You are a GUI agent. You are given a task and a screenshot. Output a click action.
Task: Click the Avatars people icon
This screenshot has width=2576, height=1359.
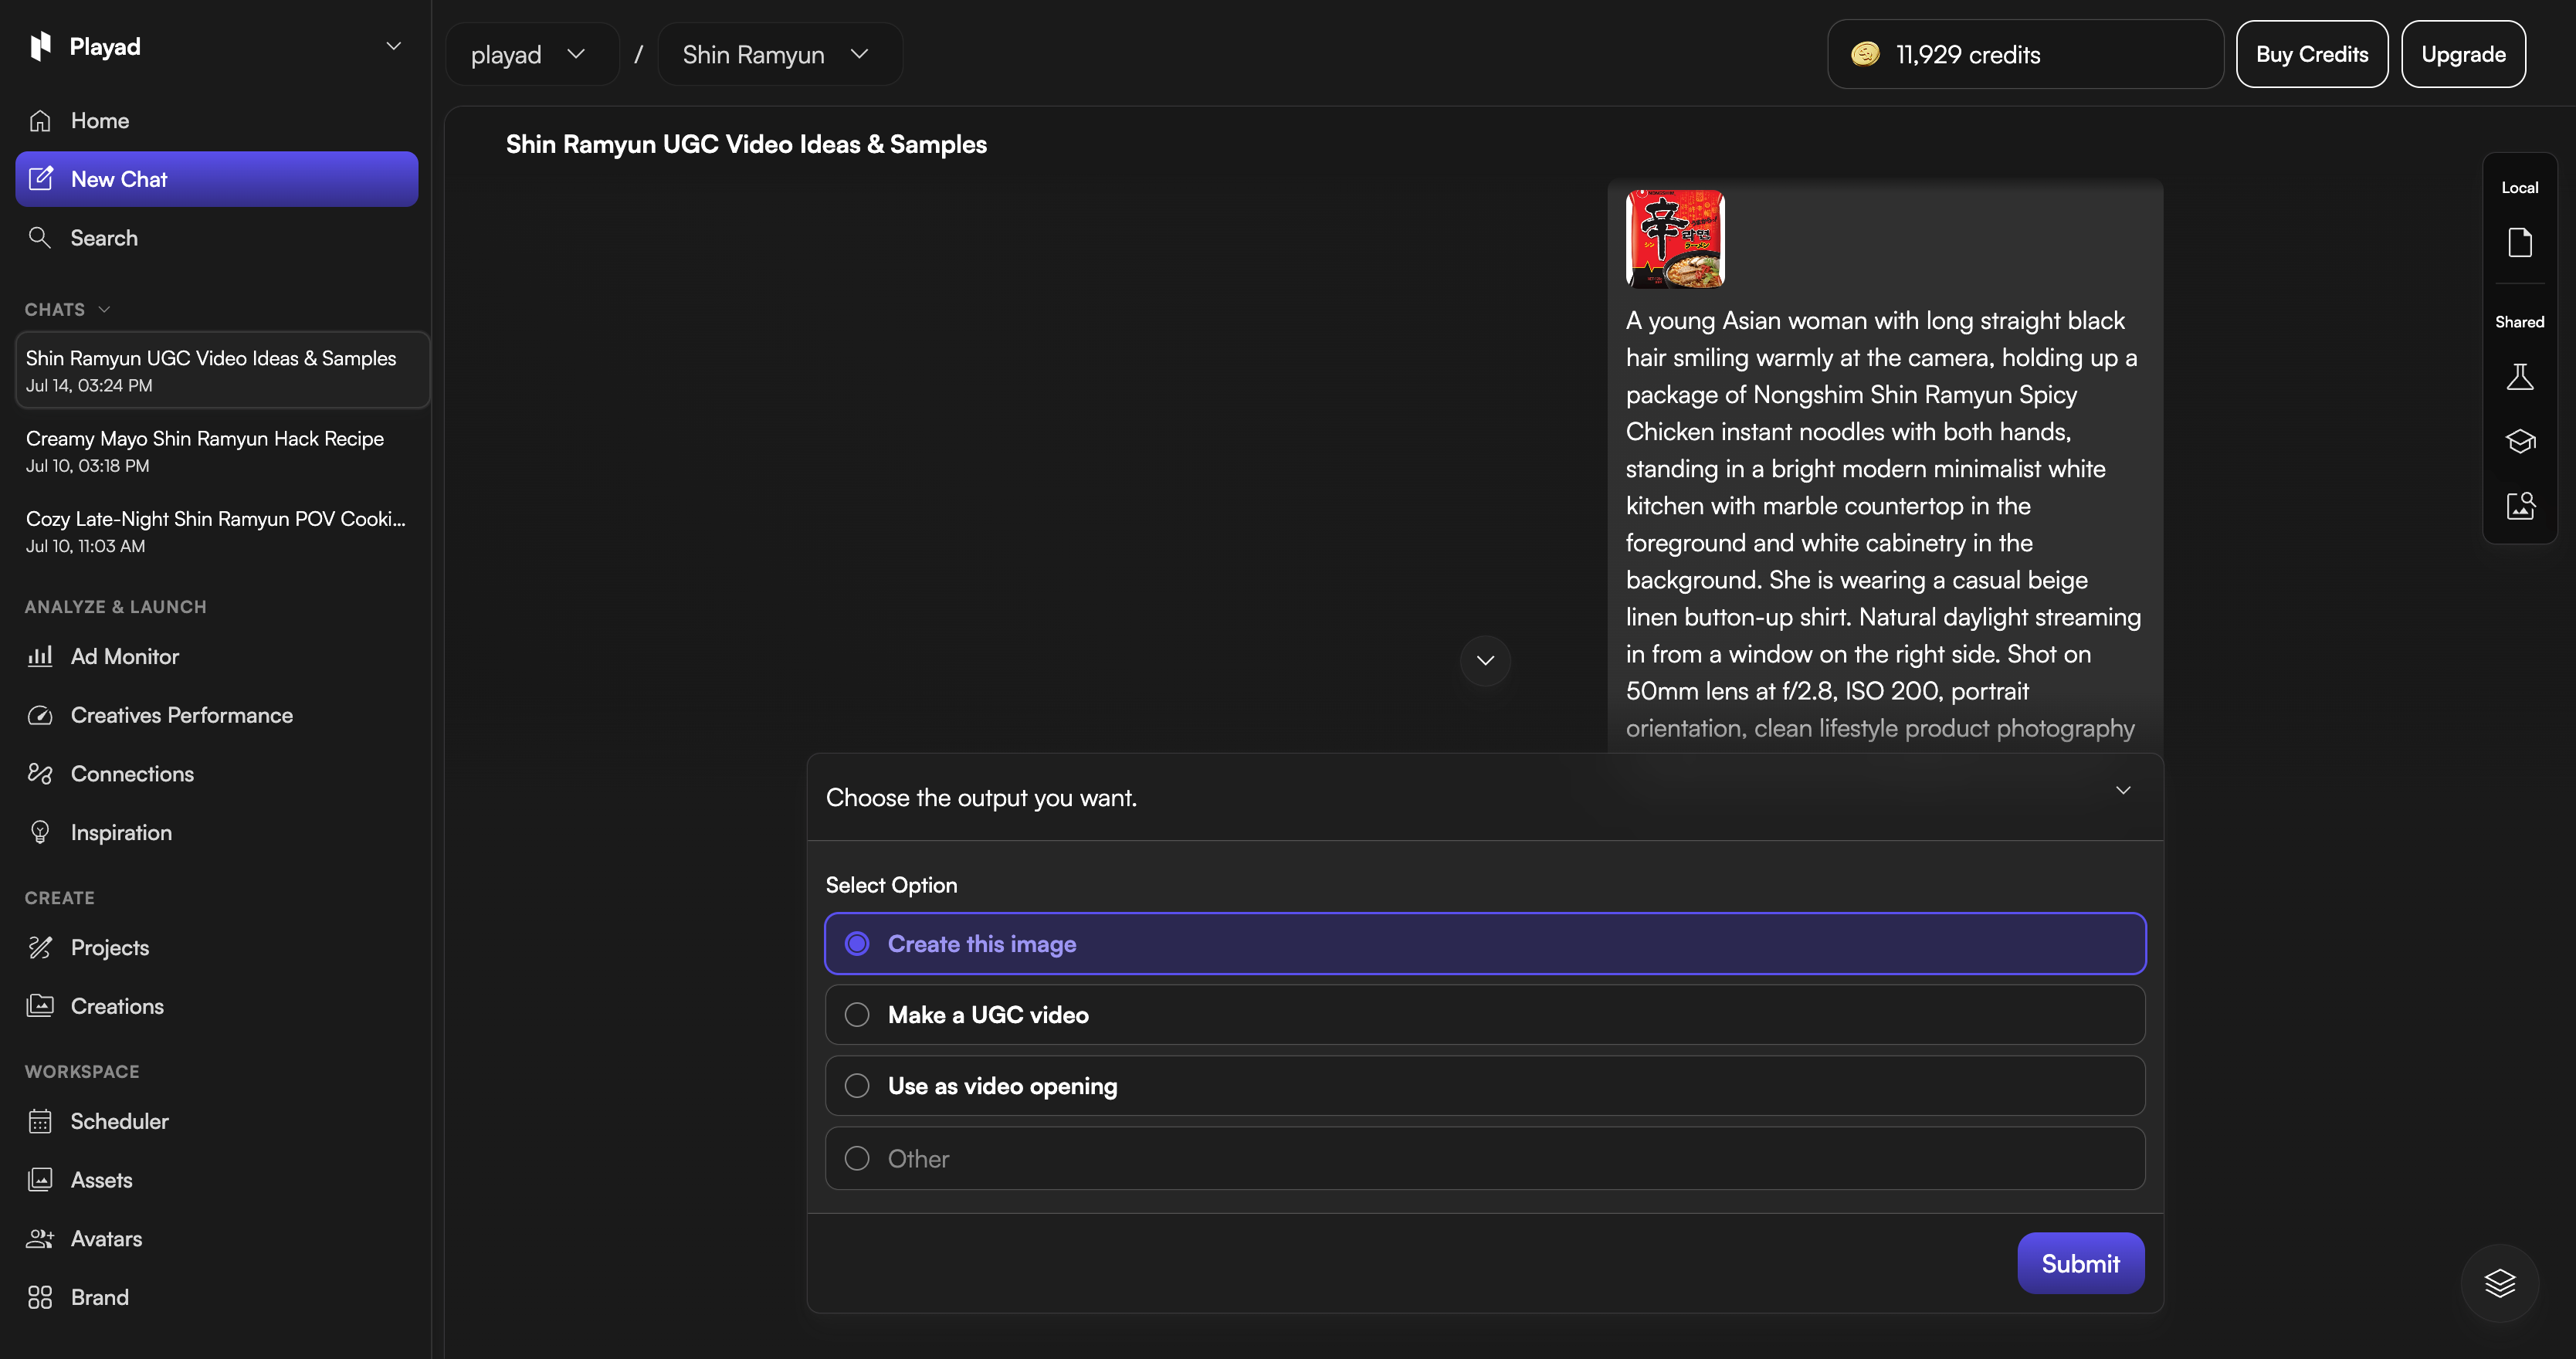(40, 1239)
